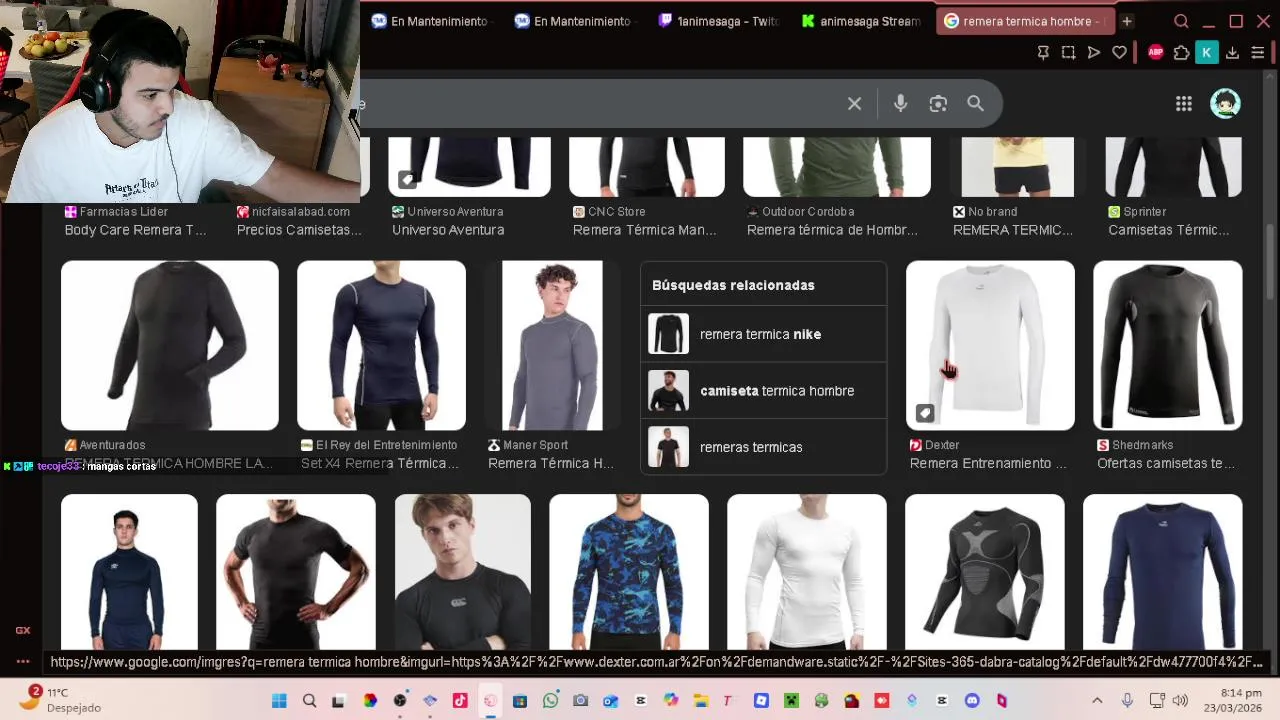Open El Rey del Entretenimiento Set X4 link
The height and width of the screenshot is (720, 1280).
pos(380,463)
